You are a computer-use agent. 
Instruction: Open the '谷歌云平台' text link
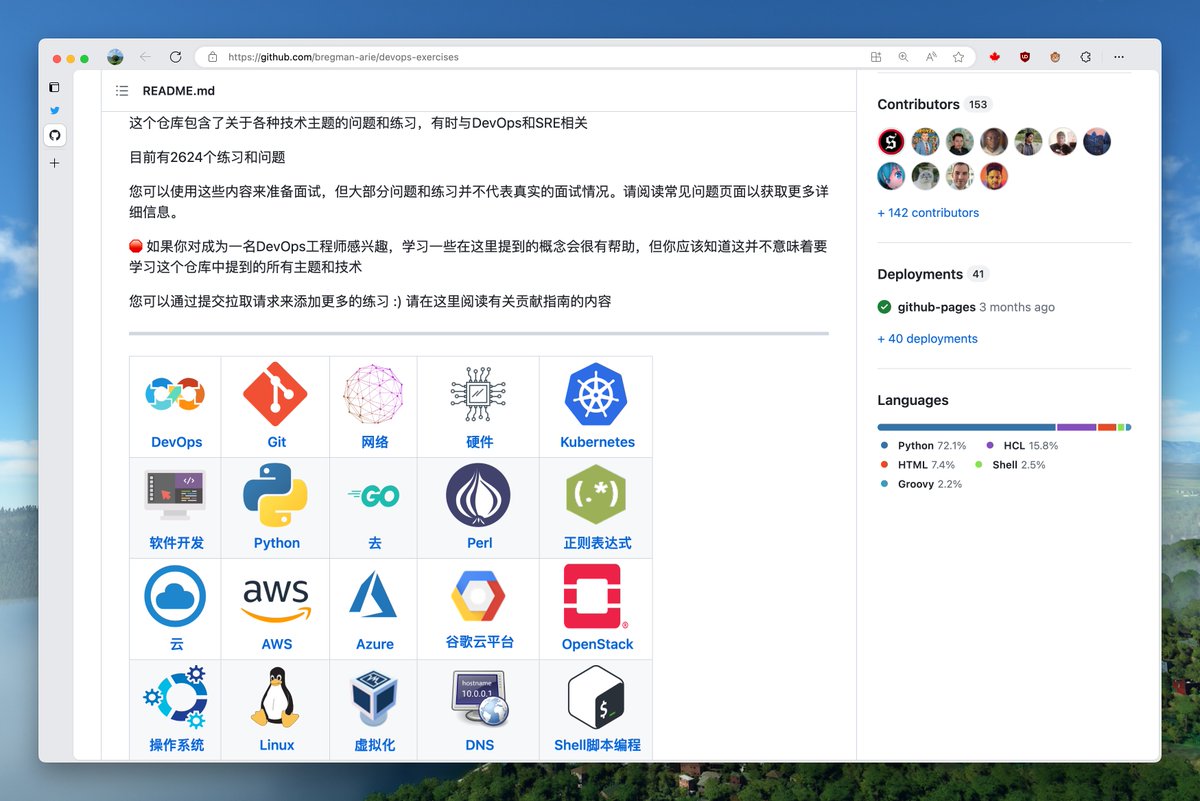point(479,642)
